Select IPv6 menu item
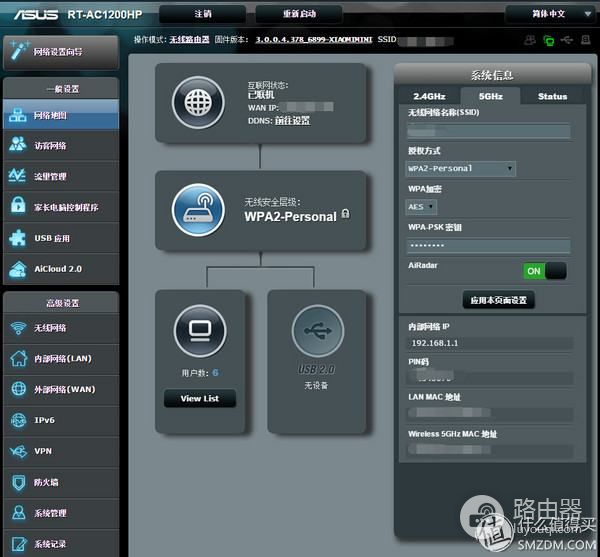Viewport: 600px width, 557px height. [x=61, y=420]
